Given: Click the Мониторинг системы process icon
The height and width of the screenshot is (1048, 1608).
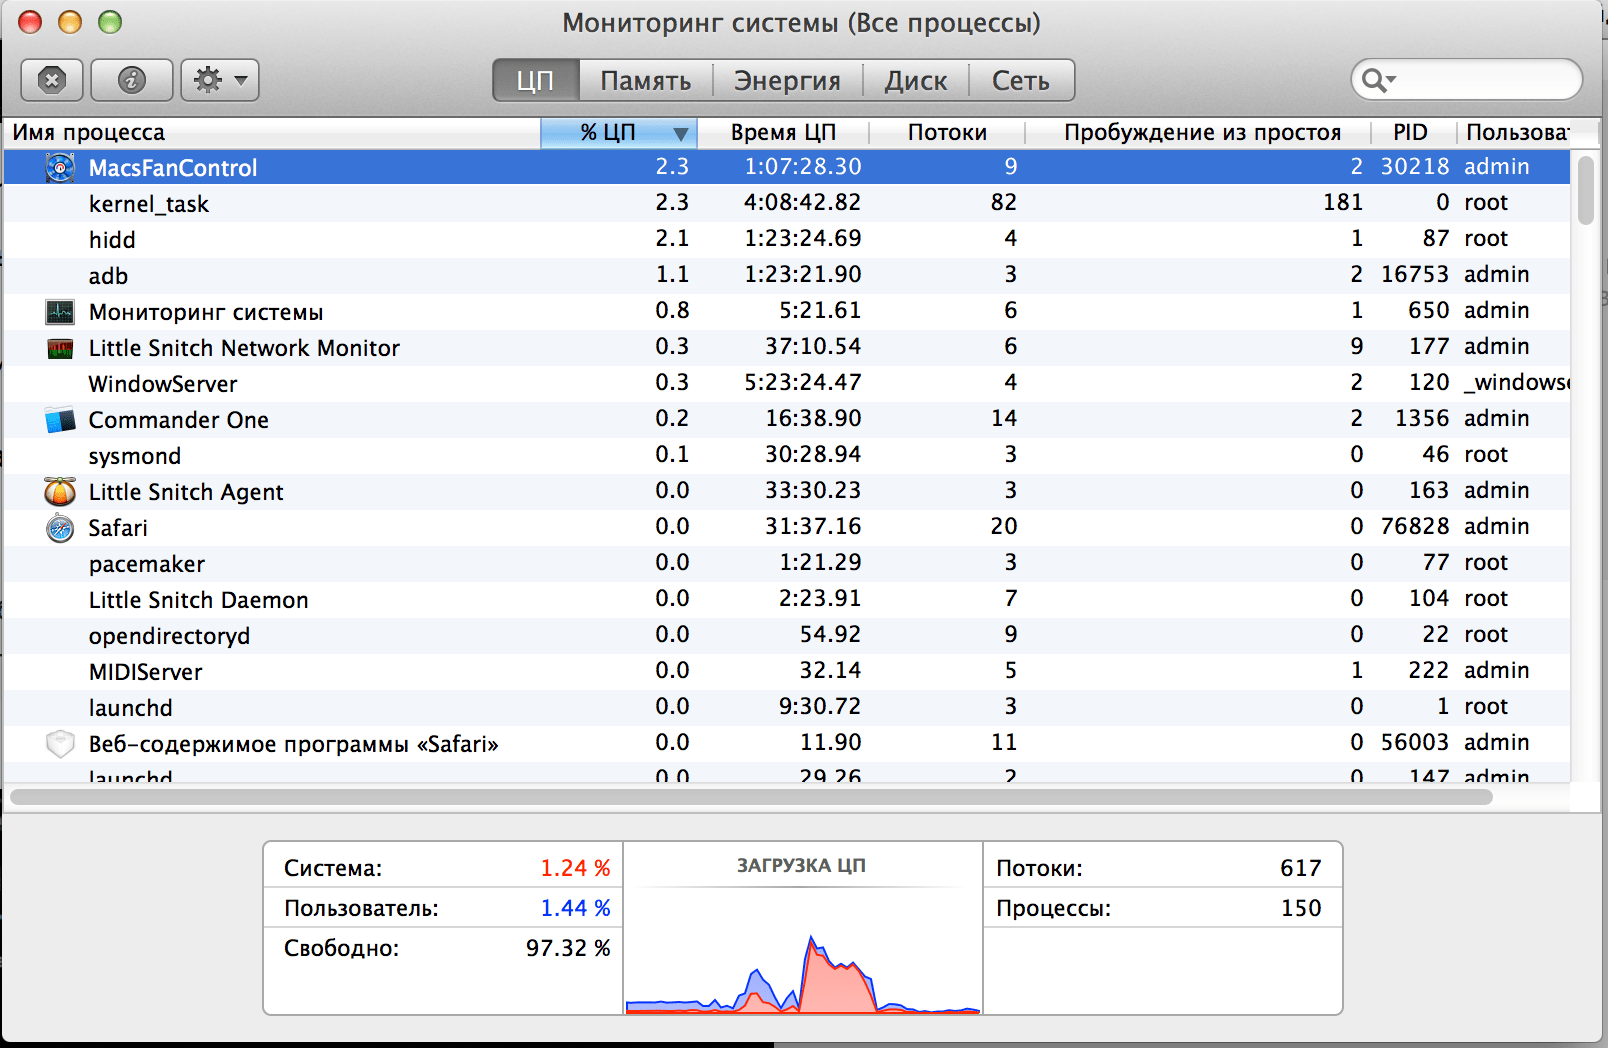Looking at the screenshot, I should (x=60, y=312).
